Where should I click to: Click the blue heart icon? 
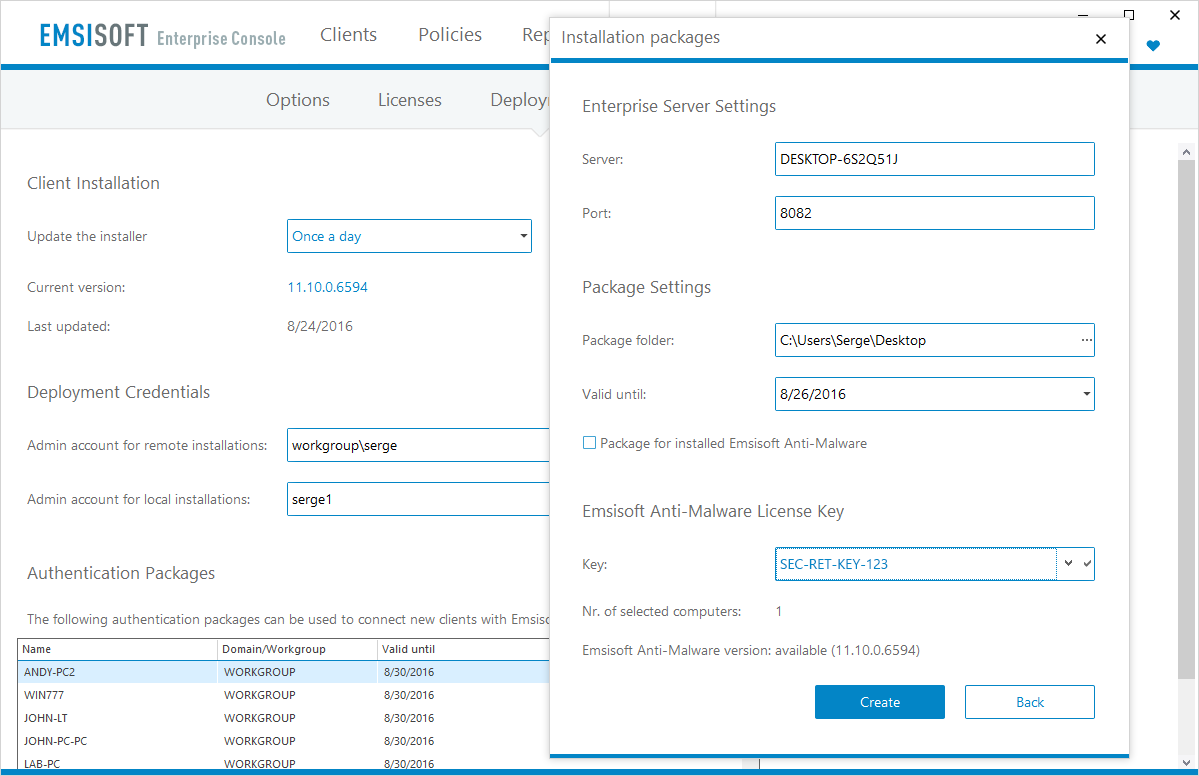pyautogui.click(x=1153, y=46)
